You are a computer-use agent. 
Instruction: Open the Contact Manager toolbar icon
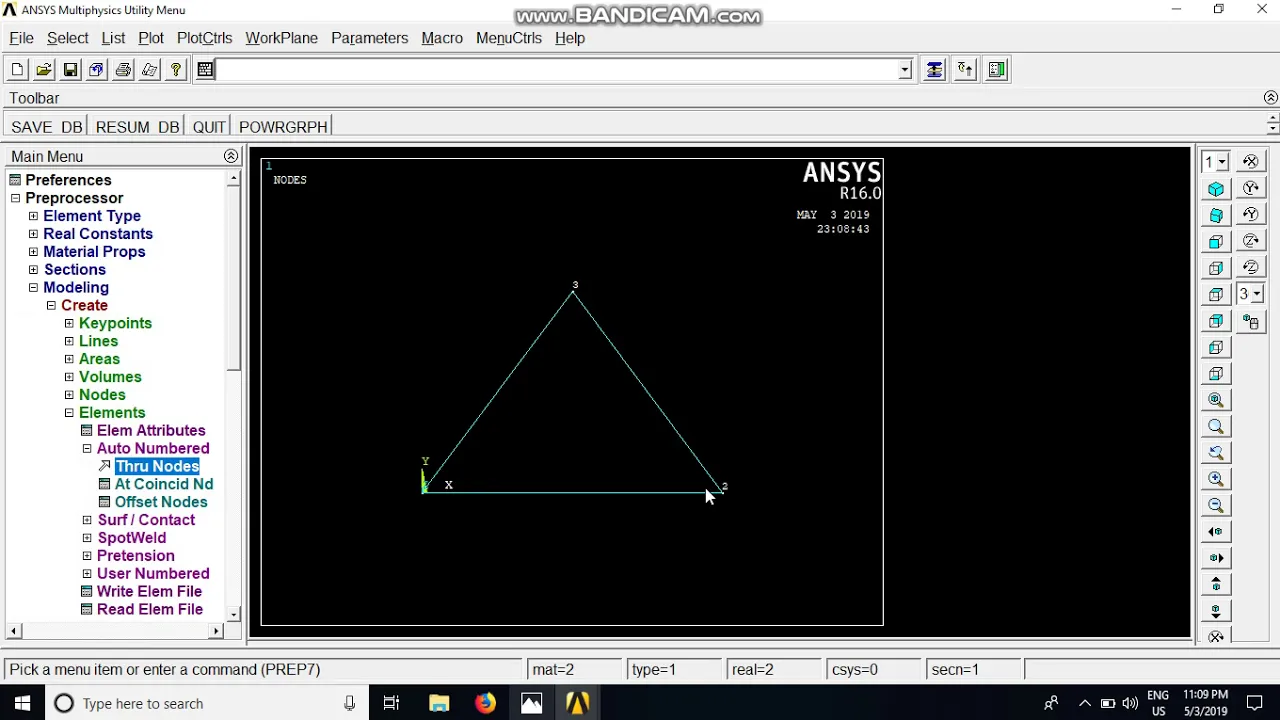click(997, 70)
